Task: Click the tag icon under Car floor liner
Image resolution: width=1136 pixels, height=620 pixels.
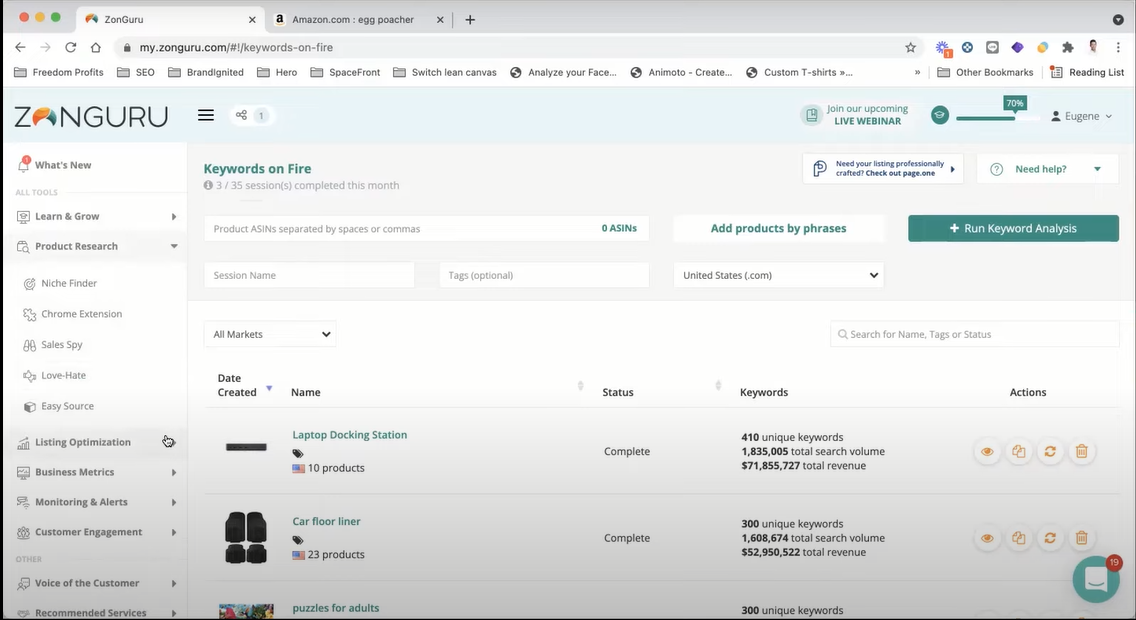Action: (x=298, y=540)
